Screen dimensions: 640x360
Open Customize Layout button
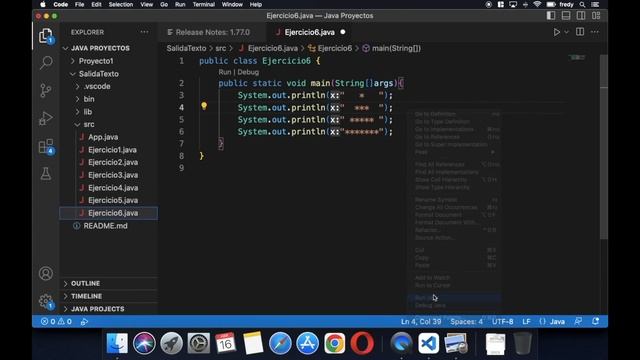tap(596, 16)
